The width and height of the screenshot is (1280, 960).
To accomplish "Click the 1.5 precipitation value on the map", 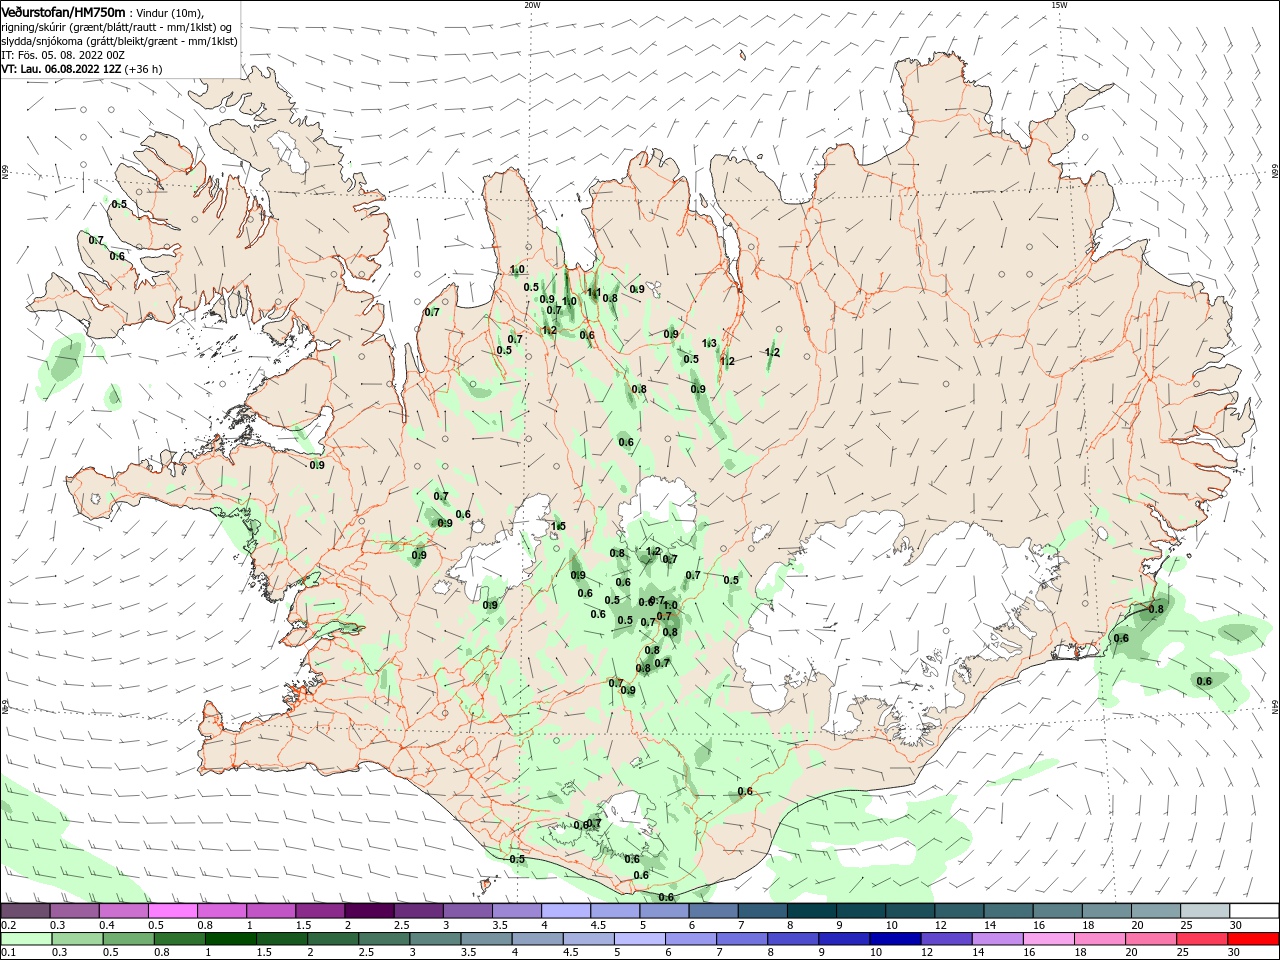I will coord(559,526).
